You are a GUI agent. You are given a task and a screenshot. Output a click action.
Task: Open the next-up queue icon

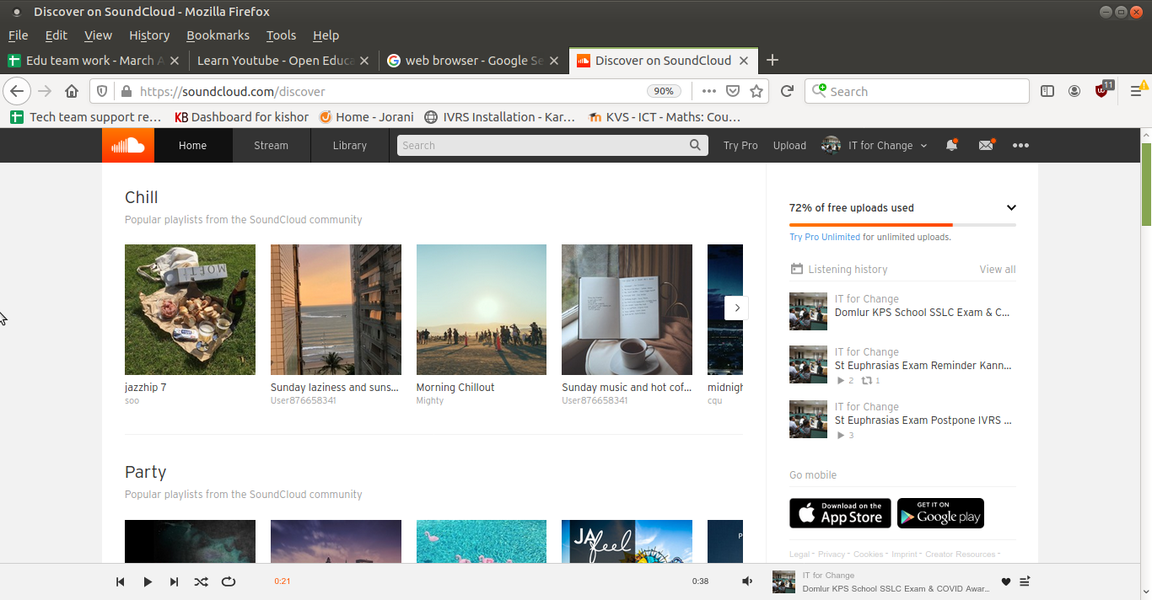point(1025,582)
